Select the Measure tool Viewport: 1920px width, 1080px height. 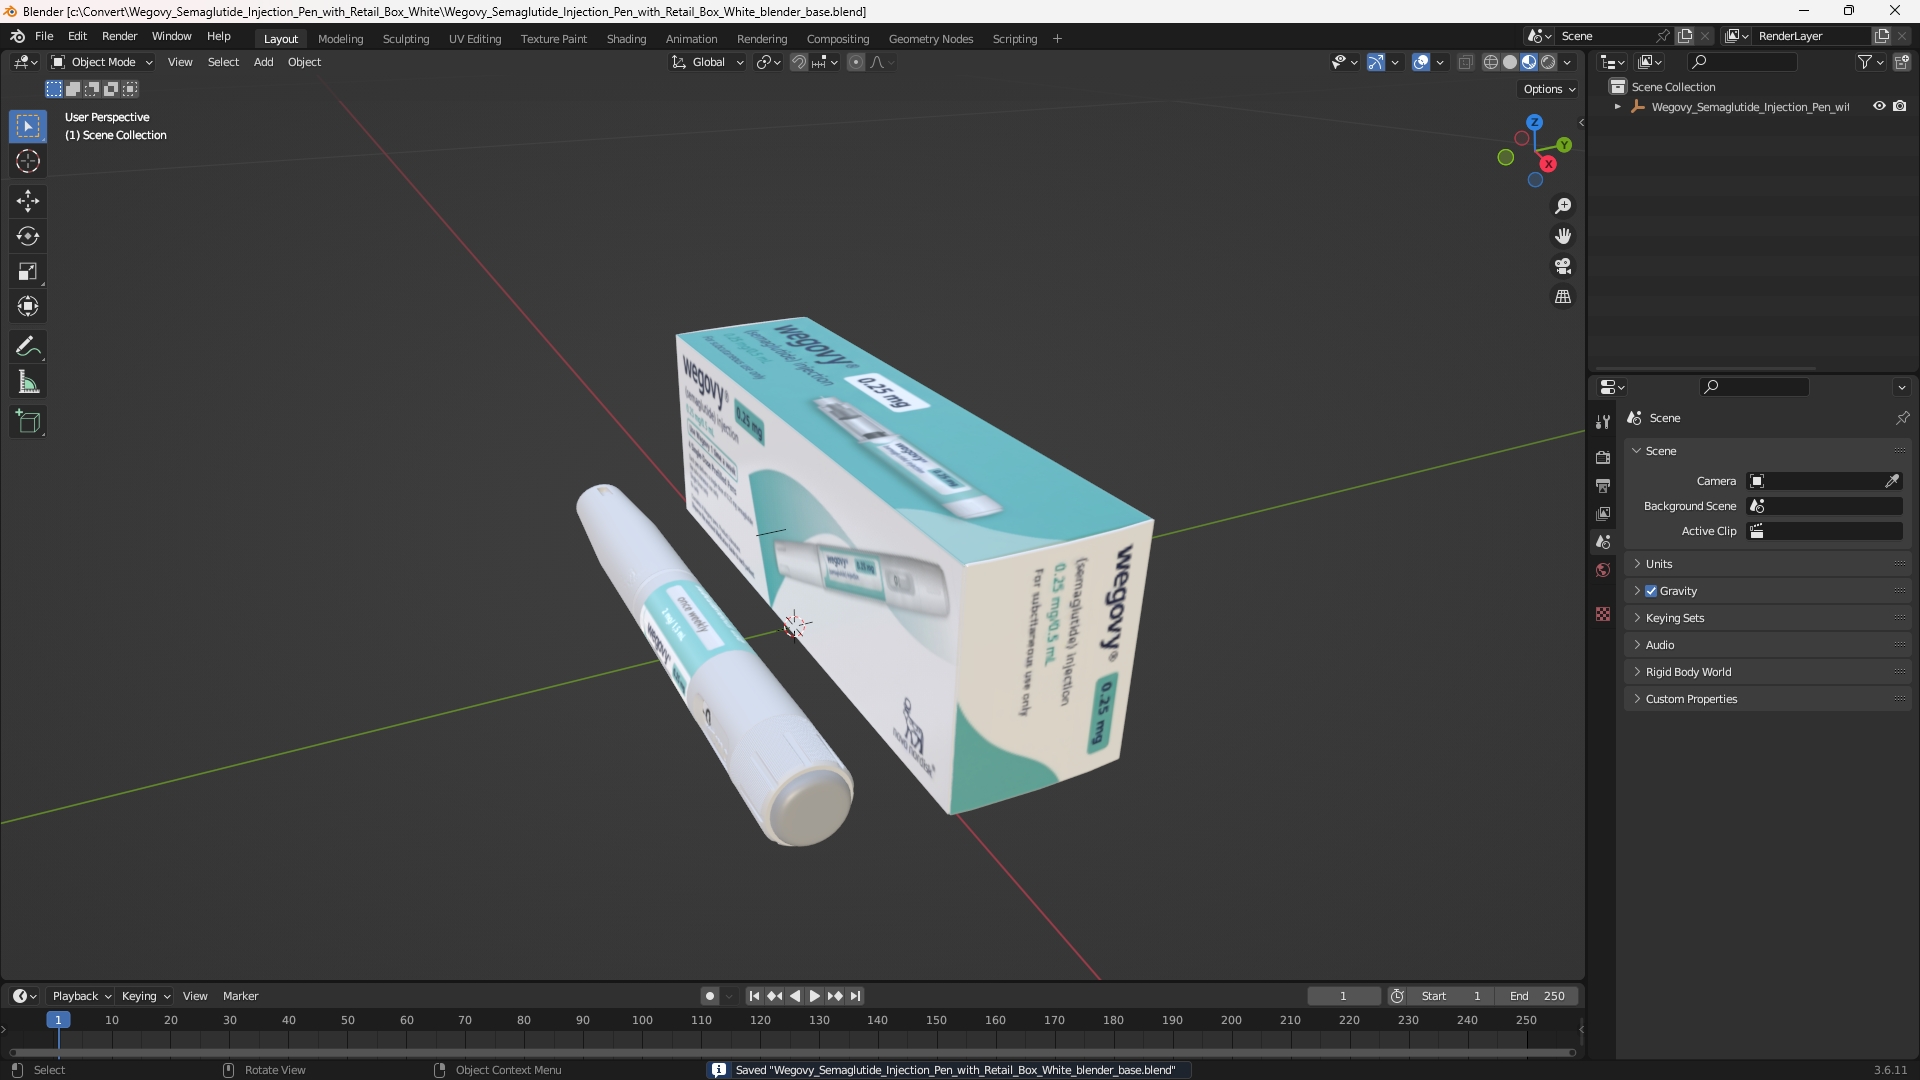tap(28, 382)
